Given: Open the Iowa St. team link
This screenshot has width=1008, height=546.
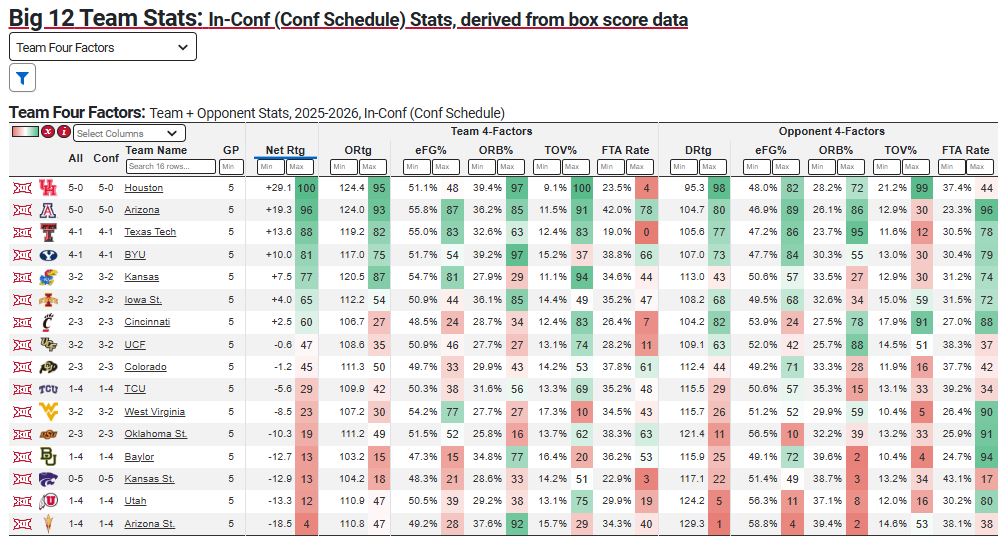Looking at the screenshot, I should click(143, 299).
